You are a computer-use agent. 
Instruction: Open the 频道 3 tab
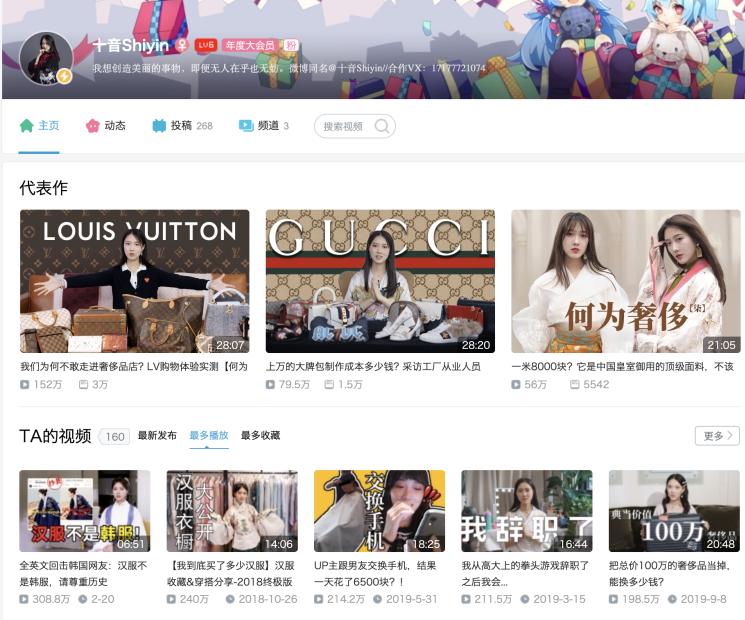[x=264, y=126]
